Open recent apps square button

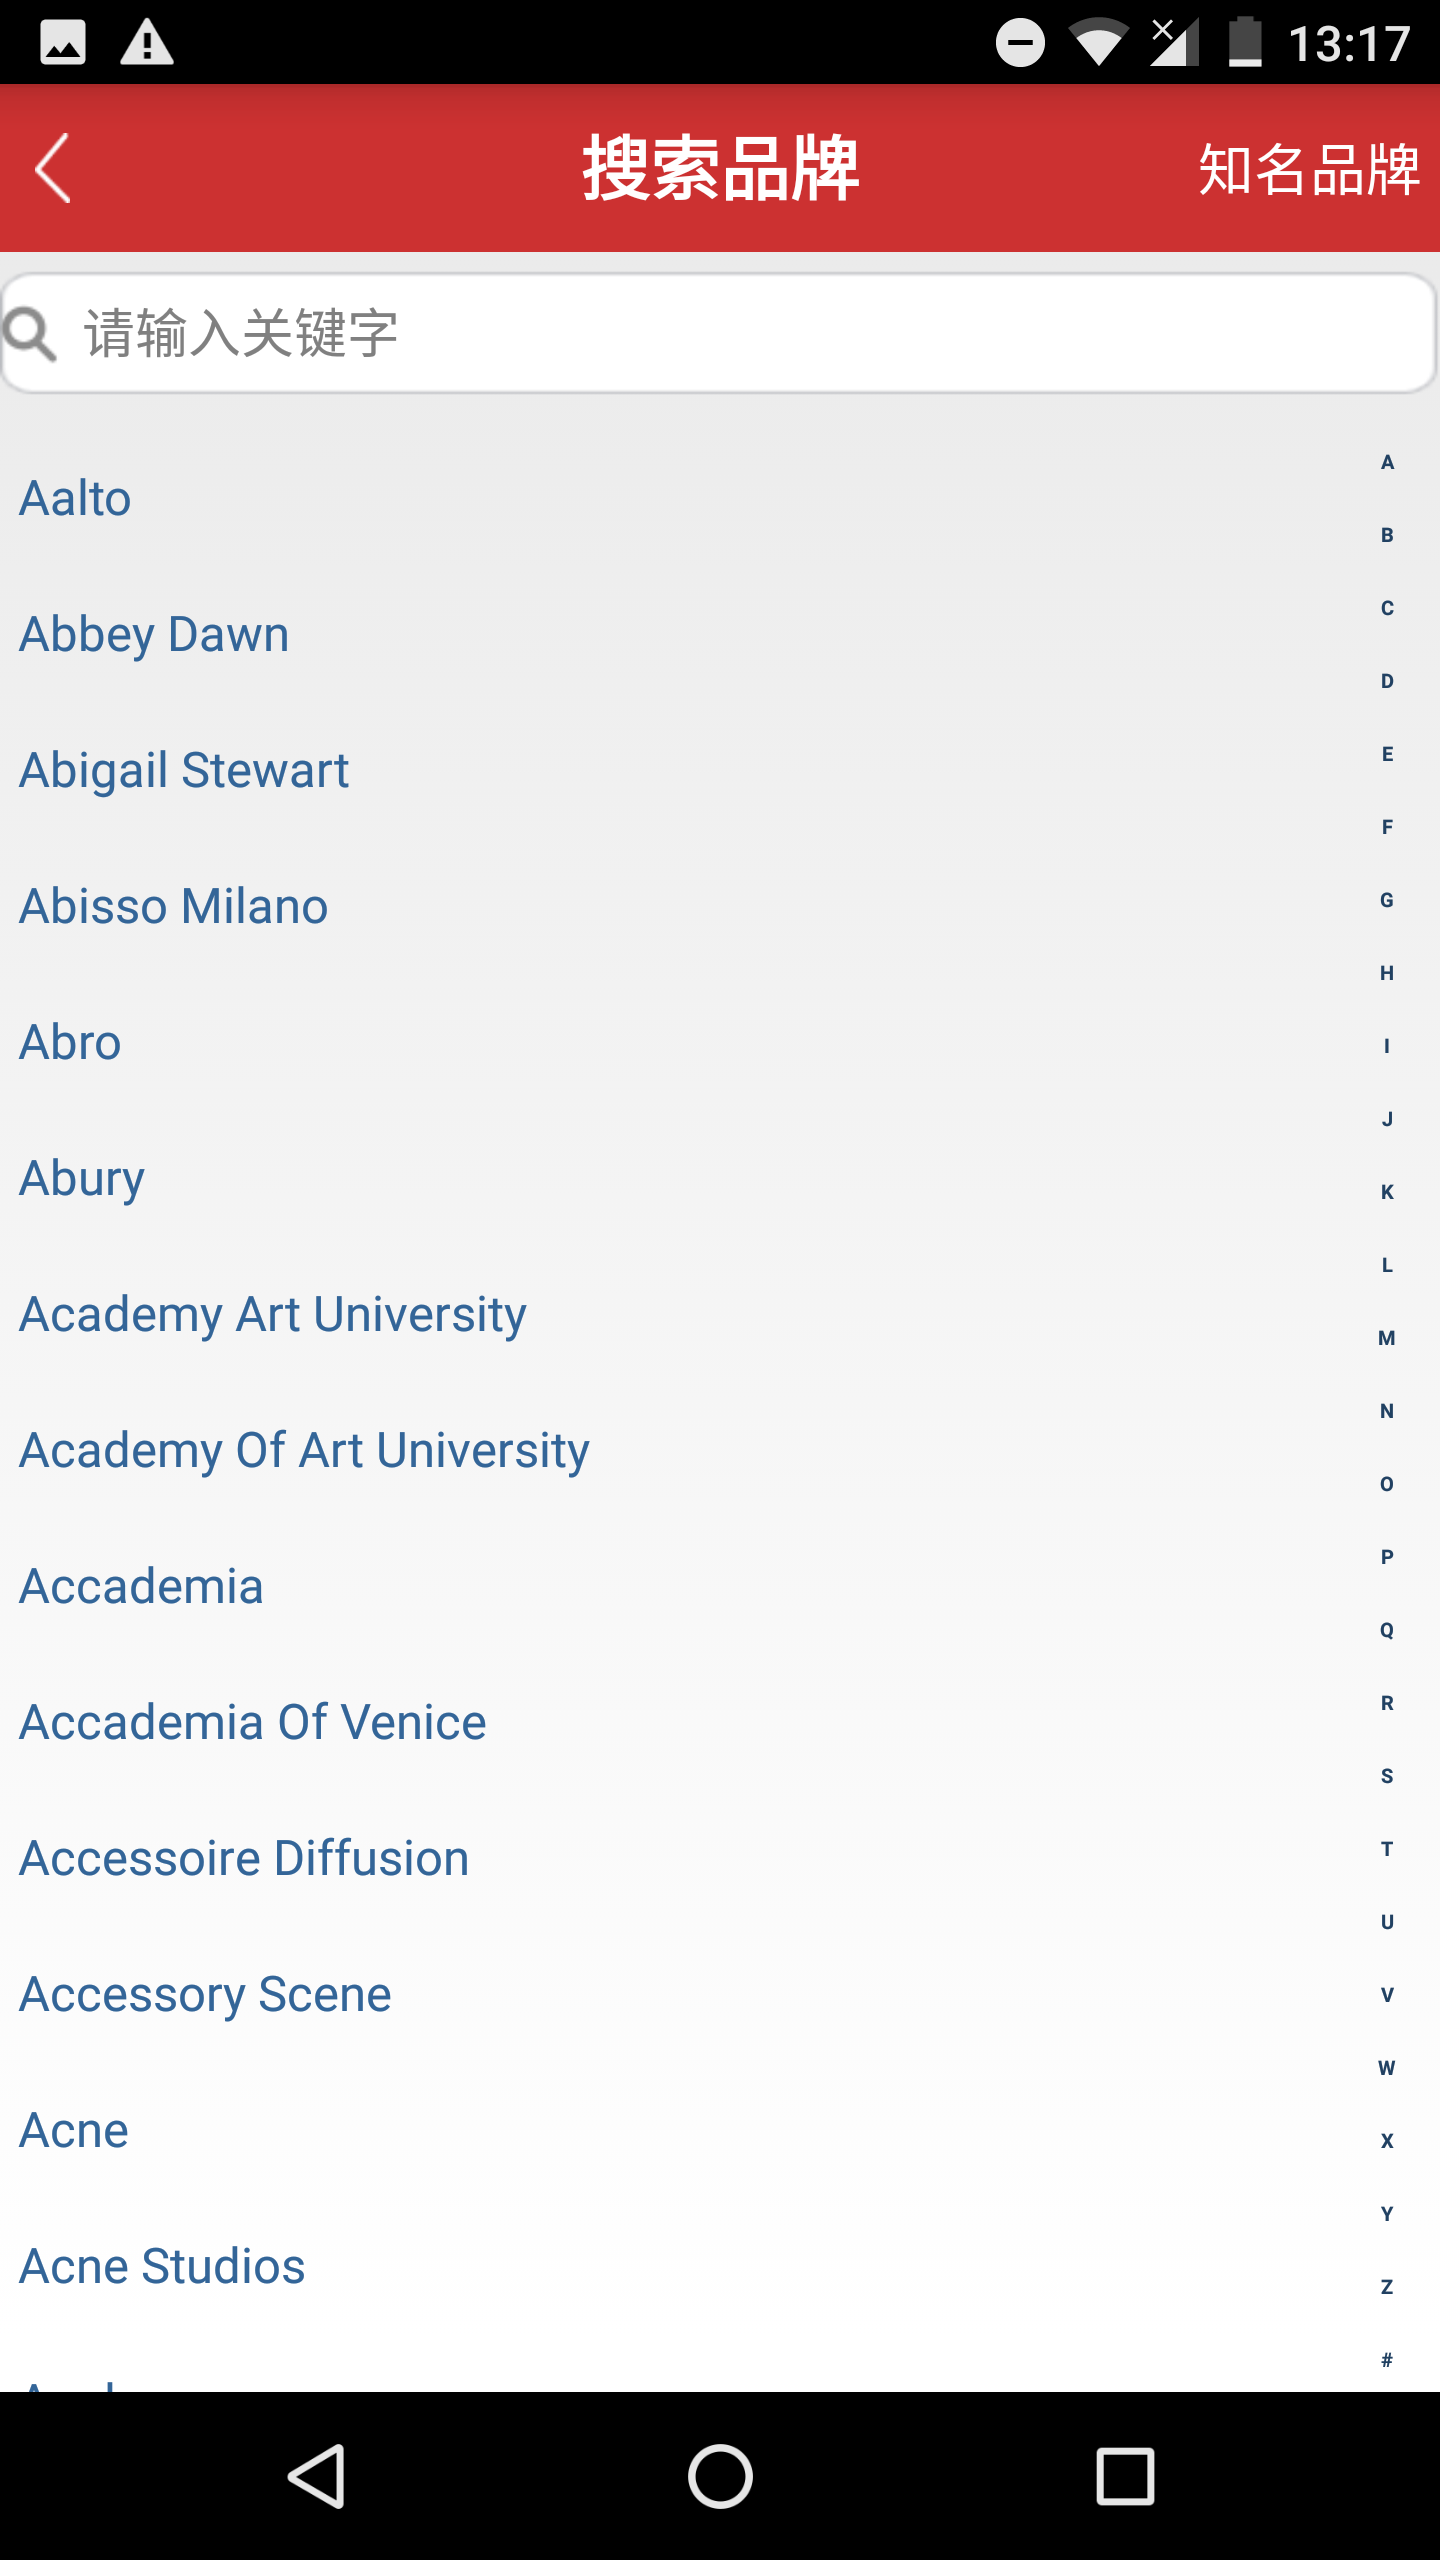1125,2476
